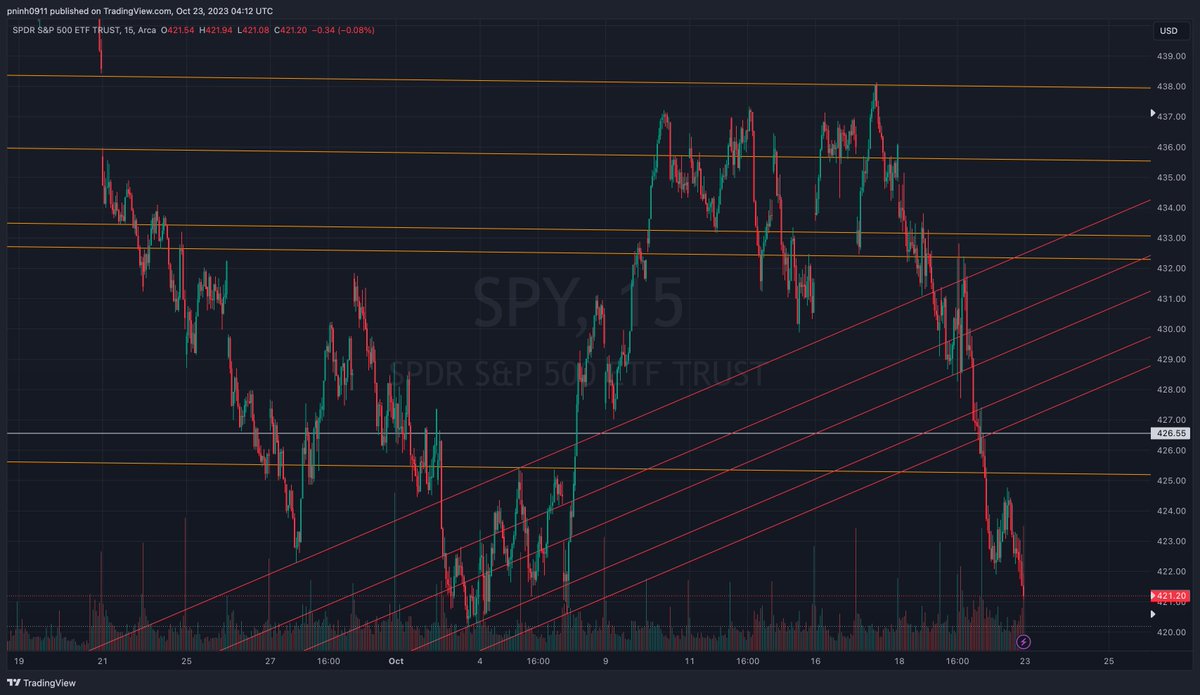Image resolution: width=1200 pixels, height=695 pixels.
Task: Click the 431.00 price scale label
Action: (1172, 299)
